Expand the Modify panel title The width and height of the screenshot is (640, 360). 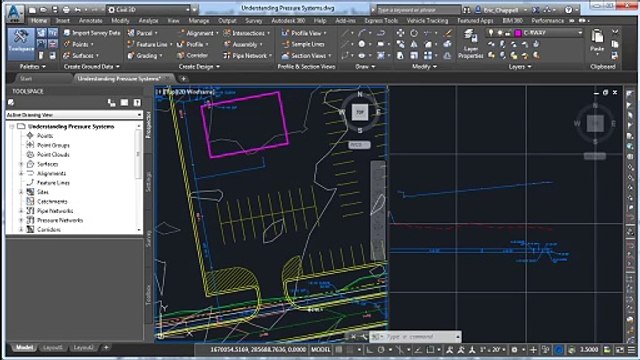[x=424, y=66]
